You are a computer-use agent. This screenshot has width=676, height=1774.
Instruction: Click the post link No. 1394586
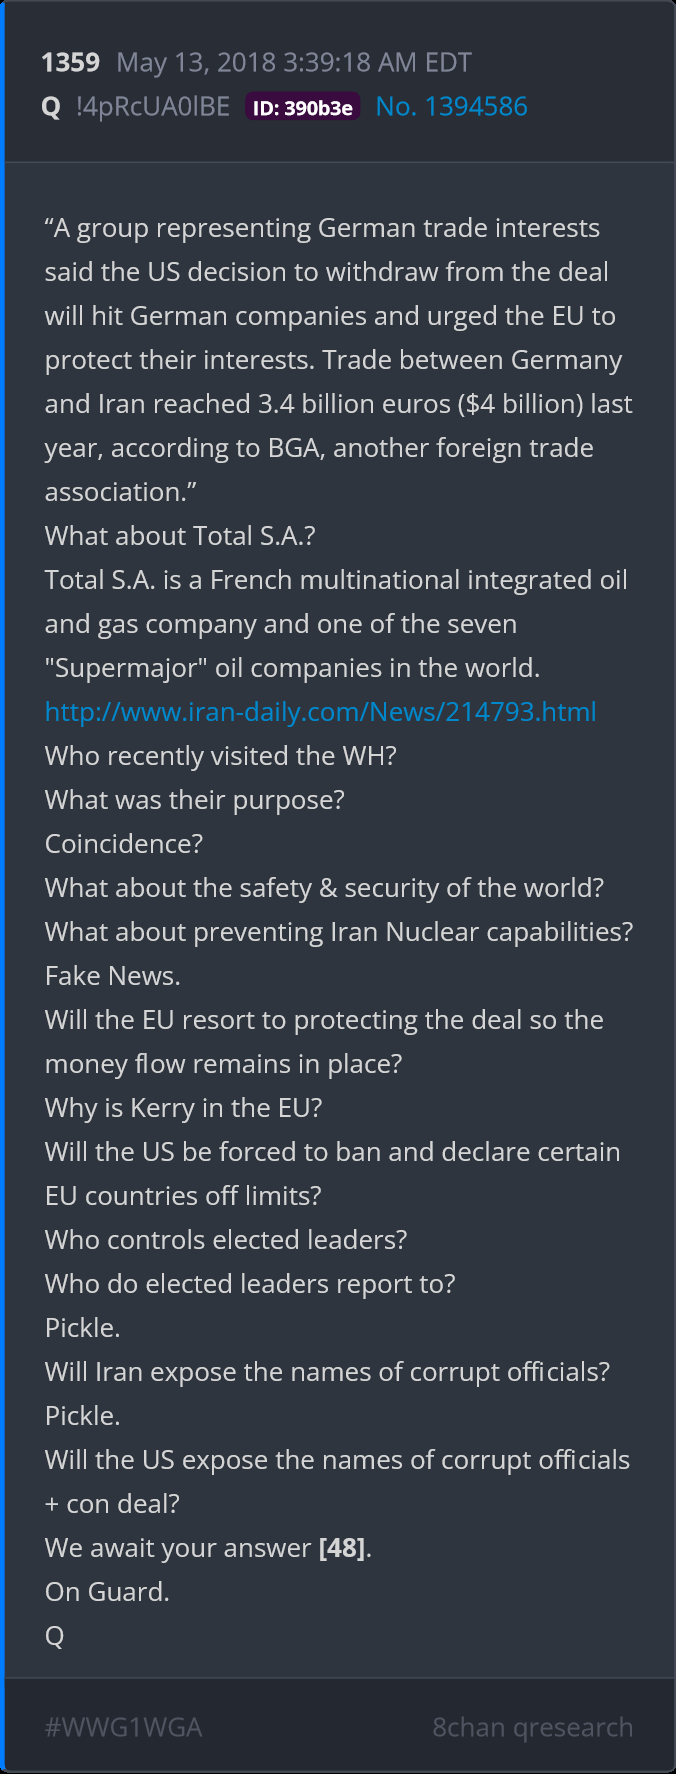pos(451,107)
